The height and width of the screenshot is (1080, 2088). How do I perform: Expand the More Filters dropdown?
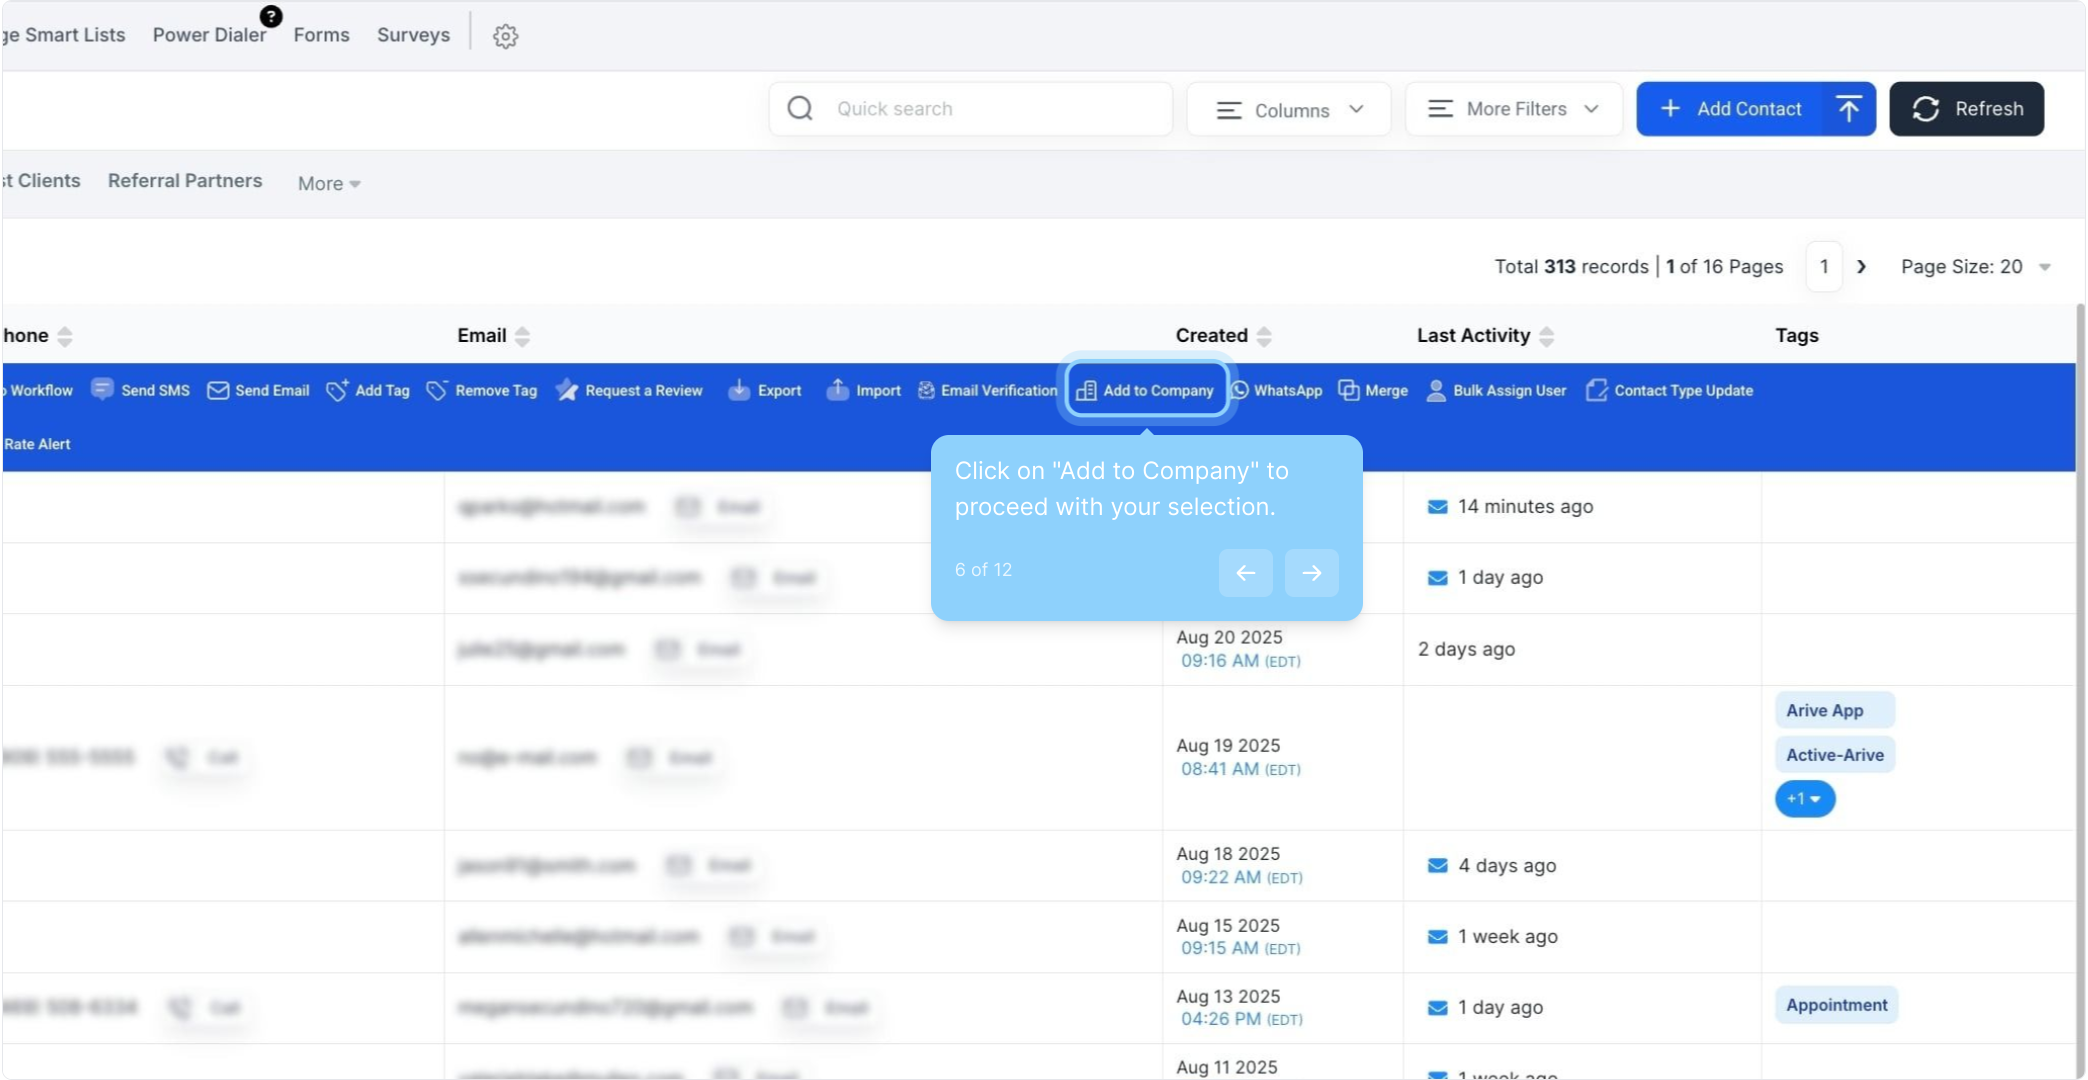[1512, 109]
